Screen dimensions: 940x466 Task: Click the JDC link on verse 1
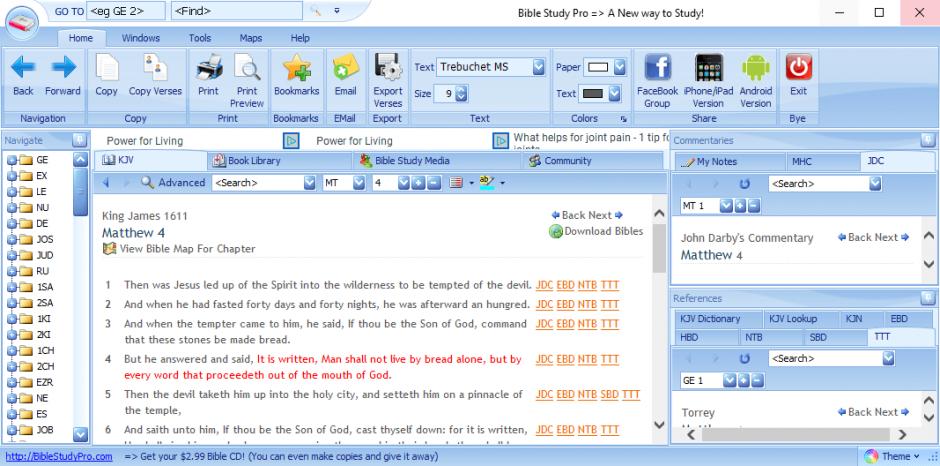coord(544,285)
